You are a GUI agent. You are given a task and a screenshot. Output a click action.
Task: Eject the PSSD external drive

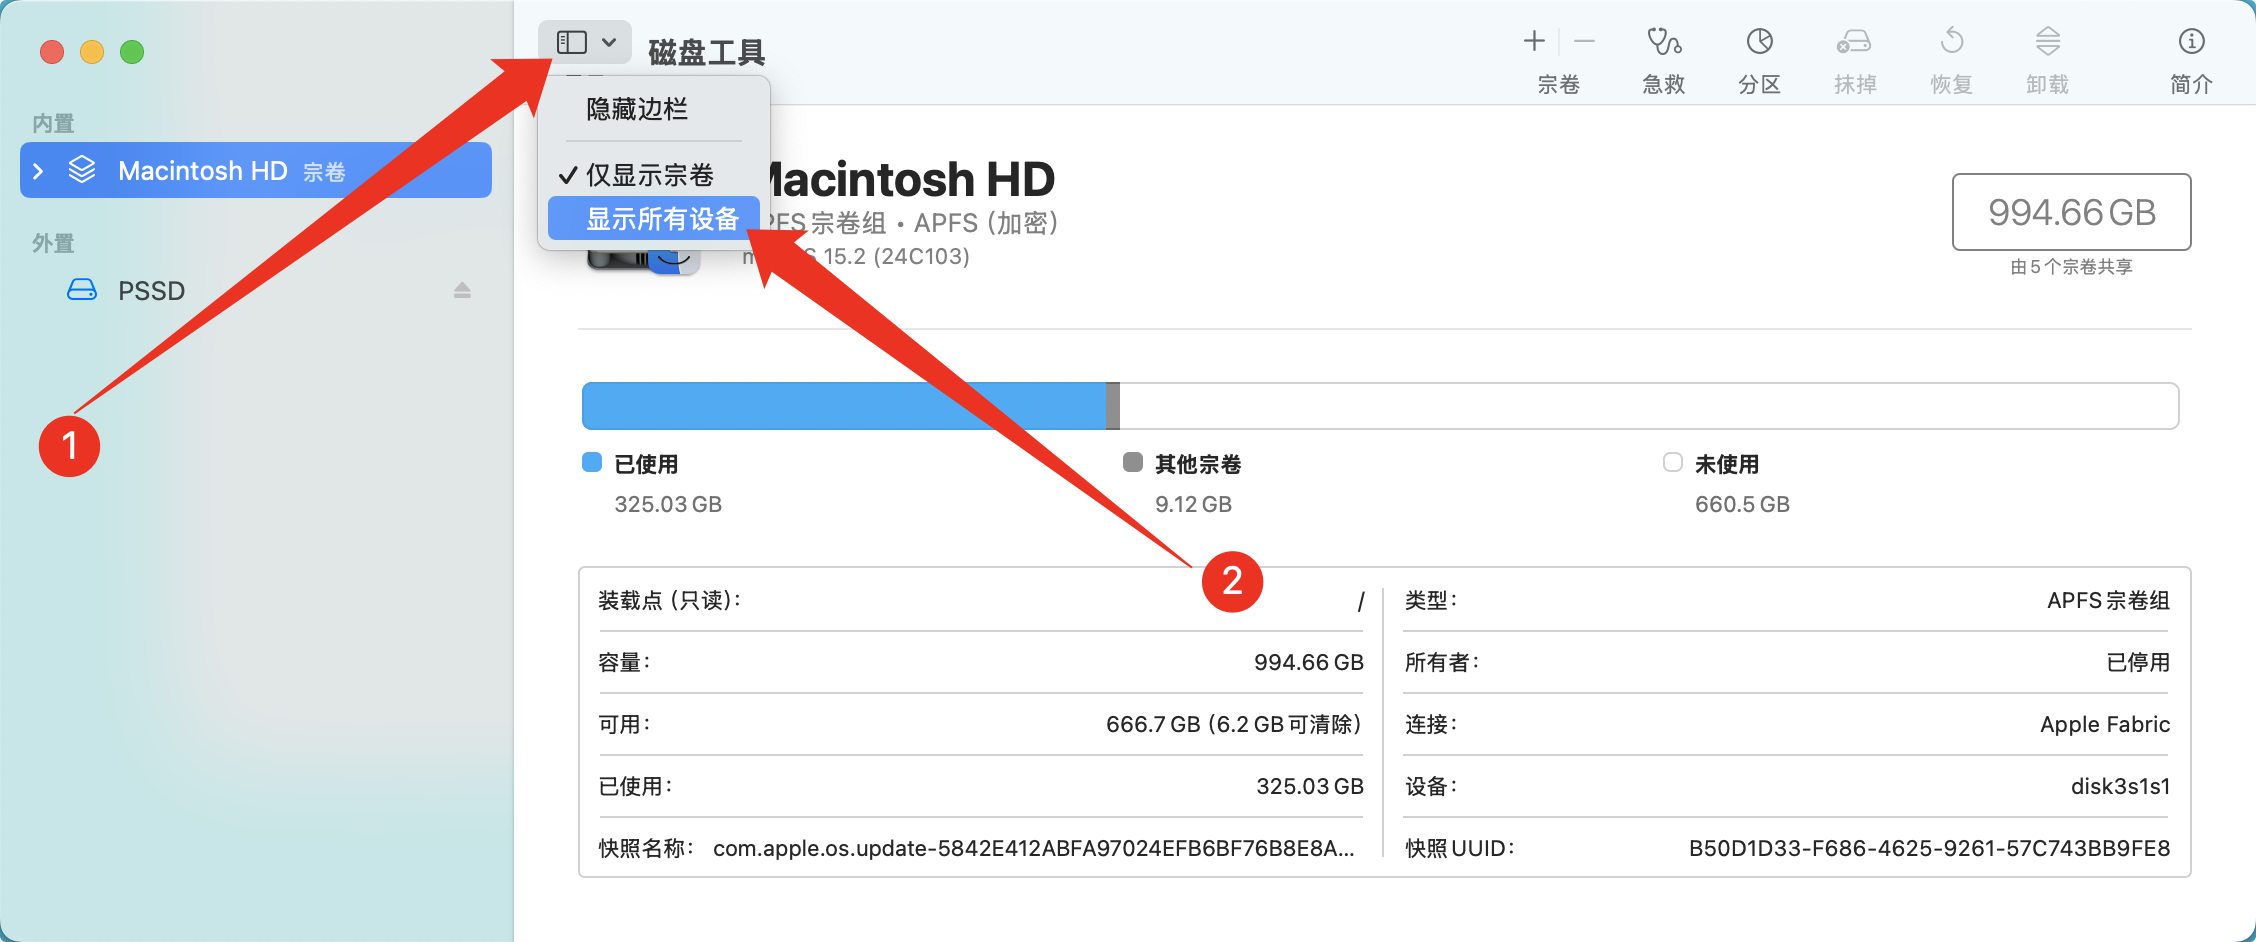coord(462,291)
